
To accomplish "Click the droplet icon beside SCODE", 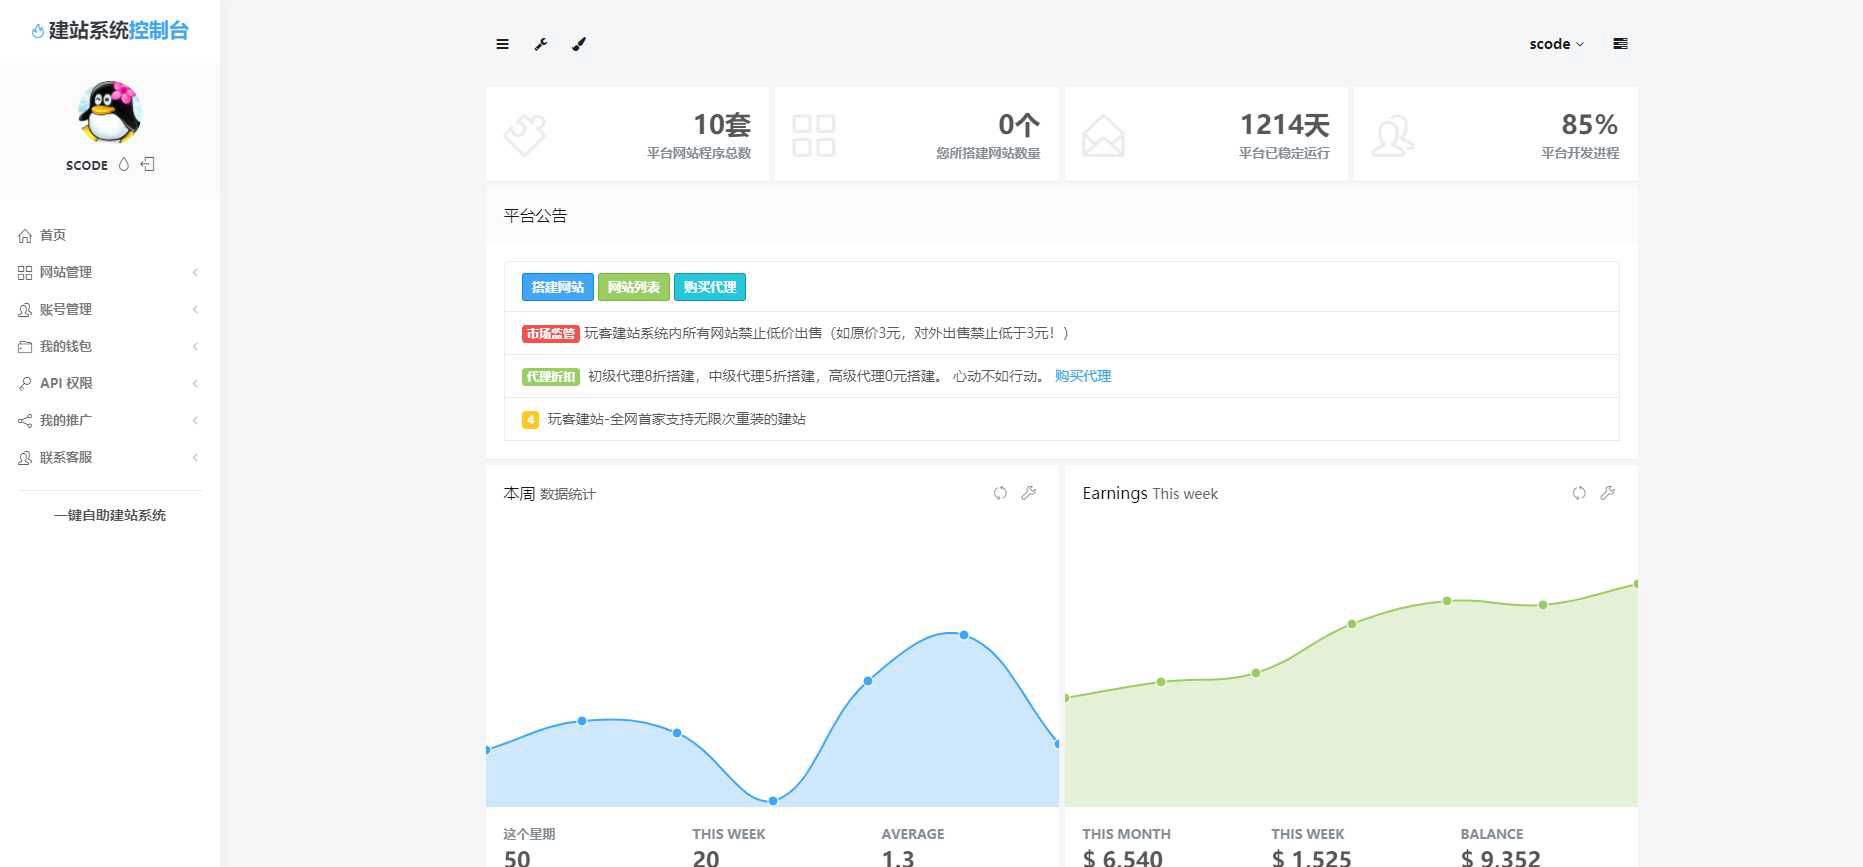I will pyautogui.click(x=124, y=164).
